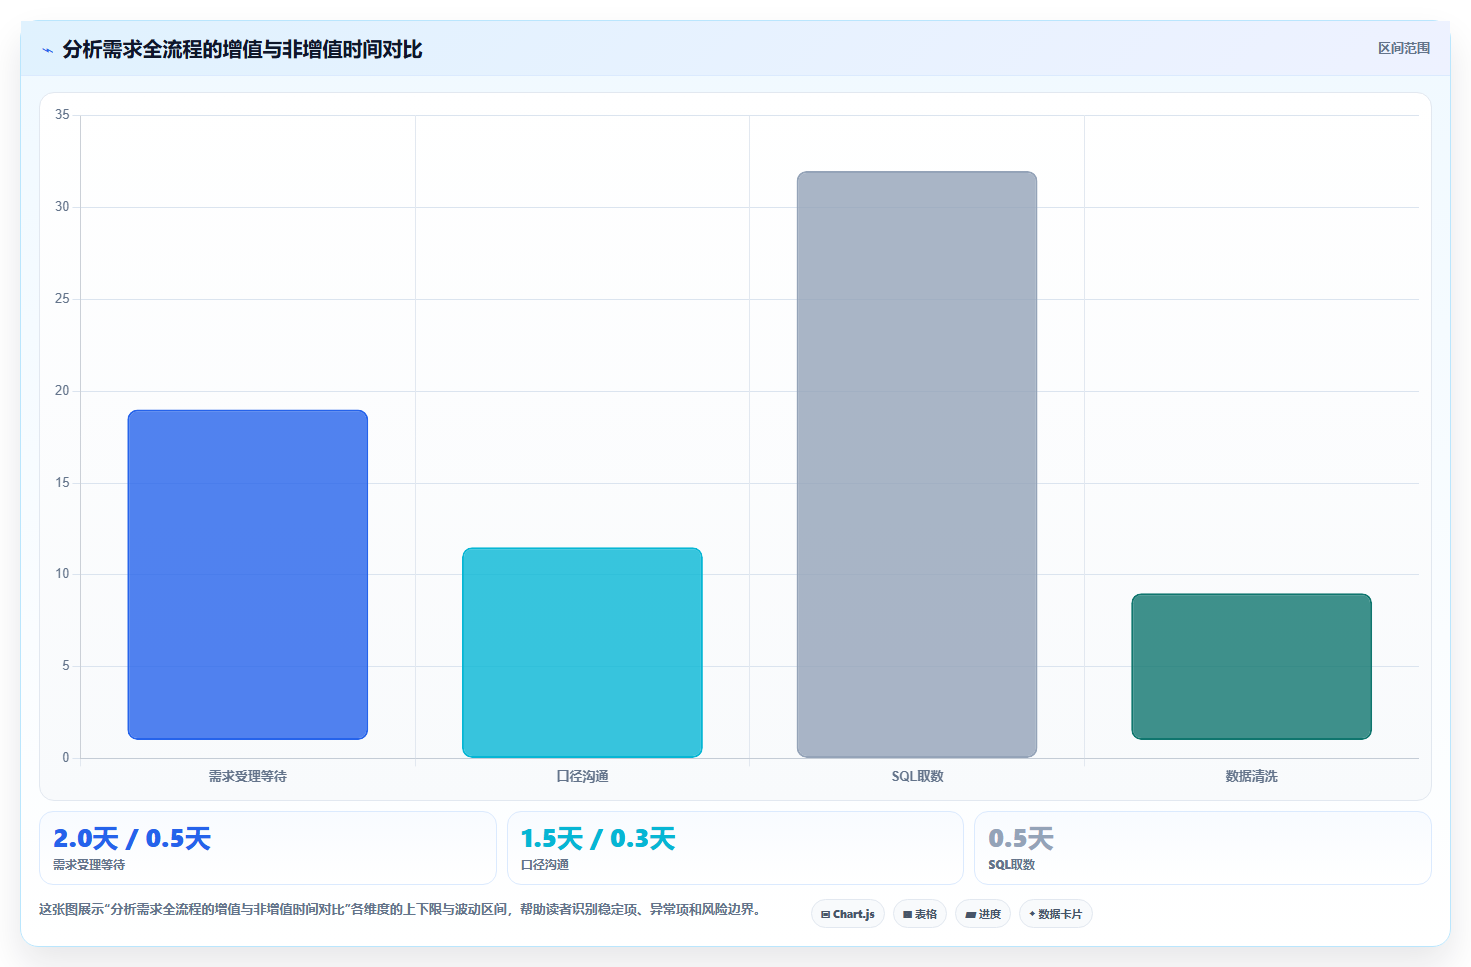Click the y-axis value 15
This screenshot has width=1471, height=967.
click(62, 483)
